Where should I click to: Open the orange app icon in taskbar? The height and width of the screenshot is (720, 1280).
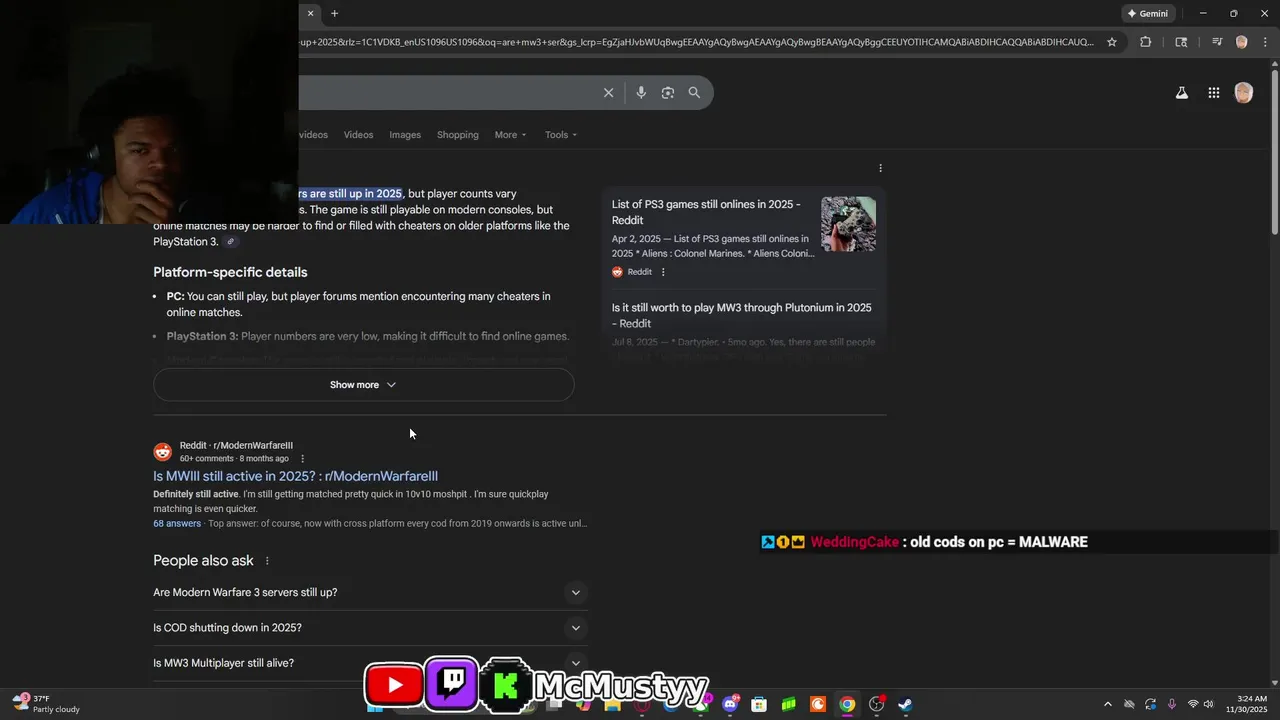tap(817, 704)
